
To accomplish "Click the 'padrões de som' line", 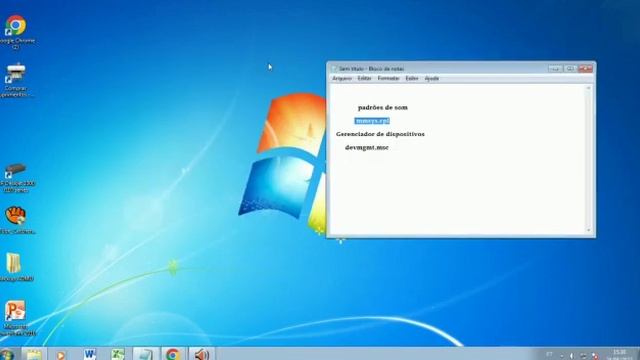I will (382, 108).
